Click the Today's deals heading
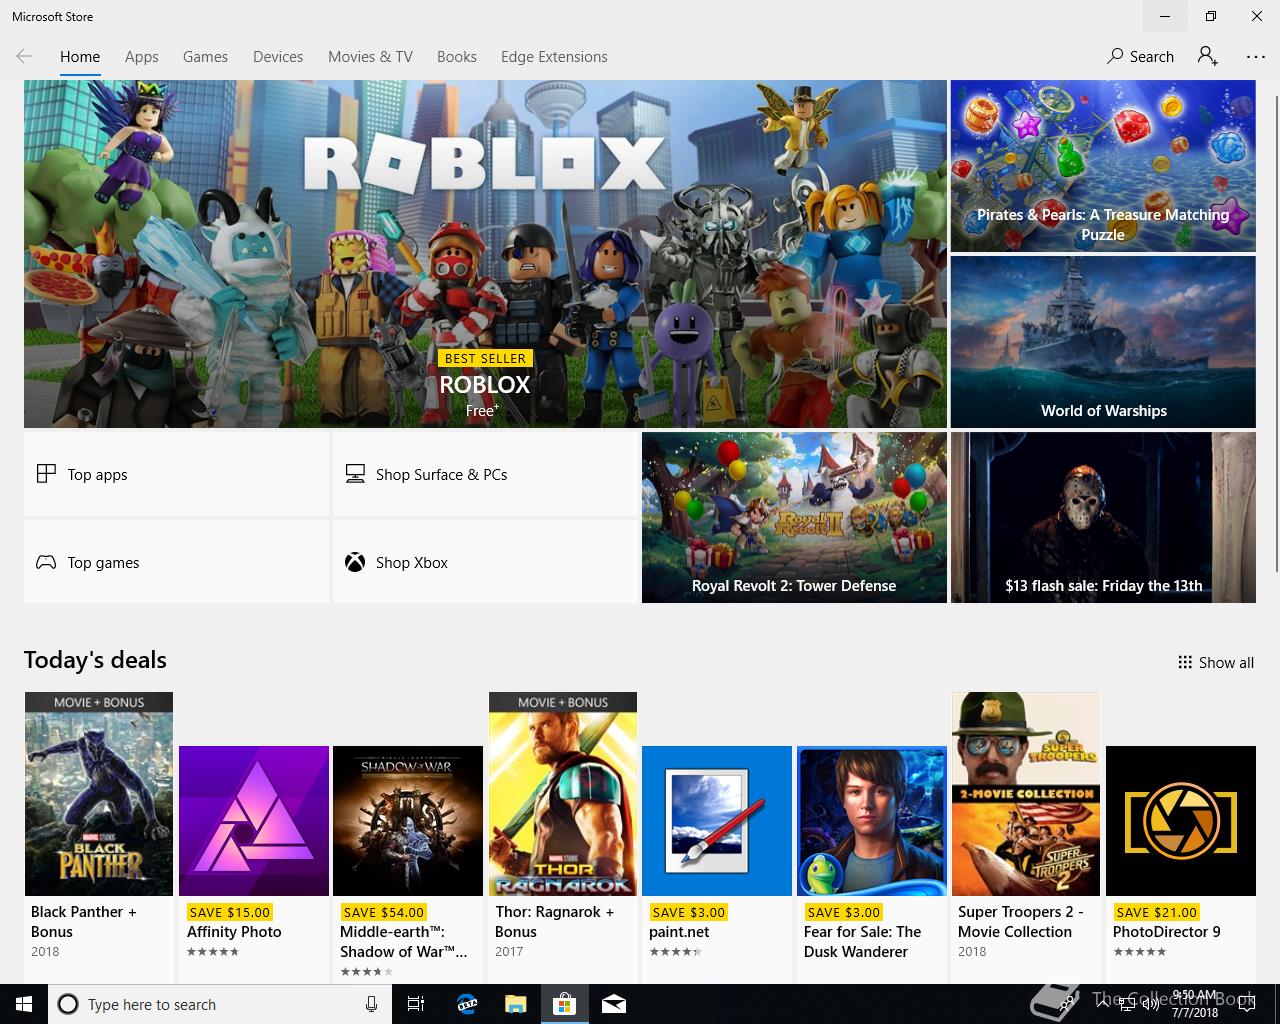 [95, 660]
